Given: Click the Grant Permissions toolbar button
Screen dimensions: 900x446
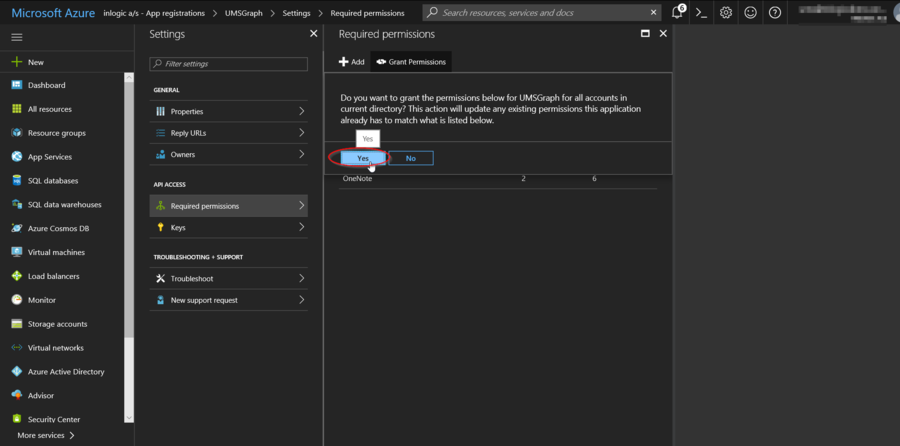Looking at the screenshot, I should click(411, 62).
